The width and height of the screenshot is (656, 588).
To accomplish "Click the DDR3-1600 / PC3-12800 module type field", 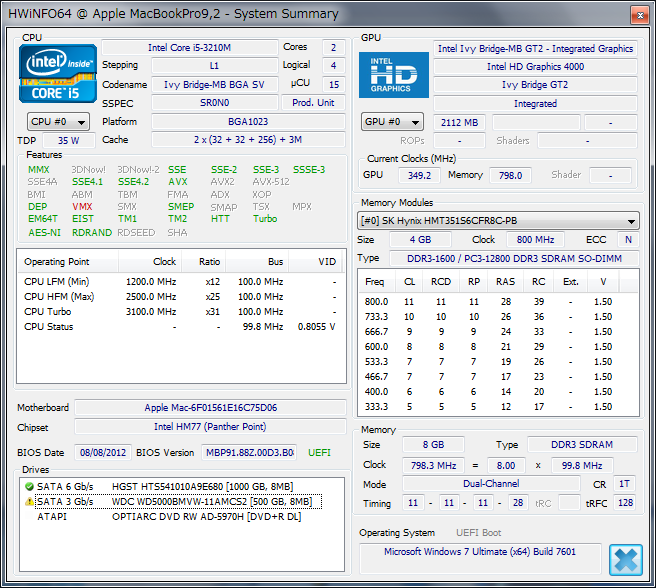I will coord(514,258).
